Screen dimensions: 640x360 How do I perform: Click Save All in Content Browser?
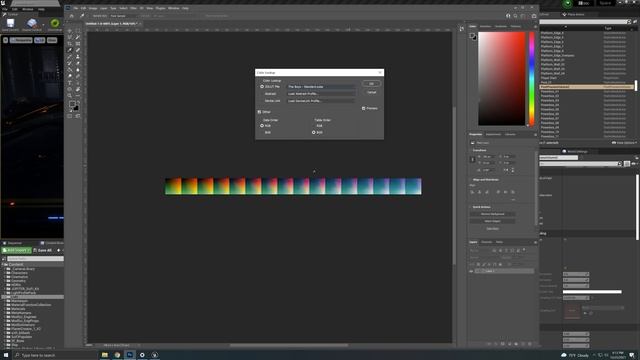click(x=42, y=250)
